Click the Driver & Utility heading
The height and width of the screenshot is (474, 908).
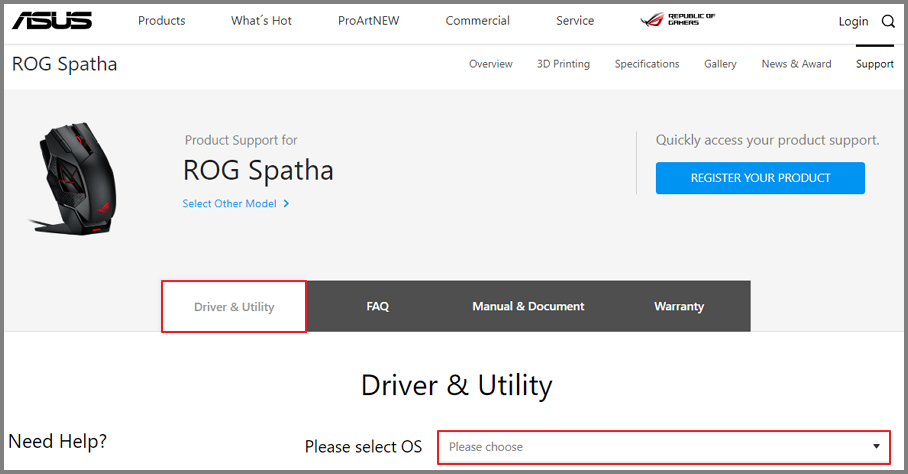click(x=457, y=386)
